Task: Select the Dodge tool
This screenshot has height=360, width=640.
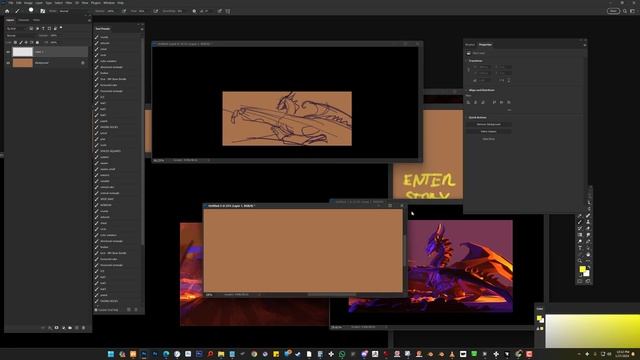Action: point(580,241)
